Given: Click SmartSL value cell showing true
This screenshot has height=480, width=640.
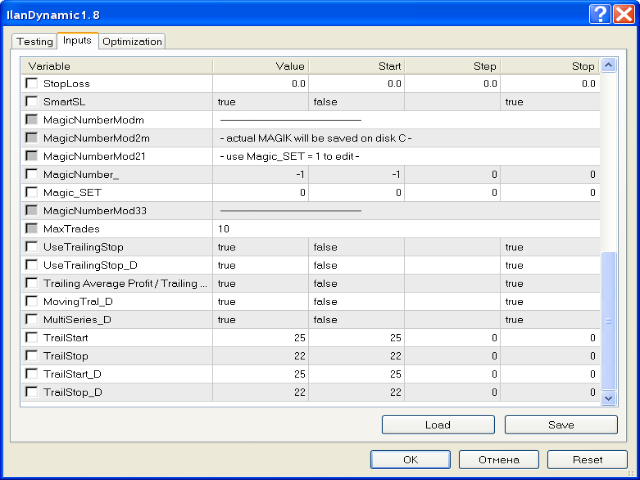Looking at the screenshot, I should pyautogui.click(x=260, y=101).
